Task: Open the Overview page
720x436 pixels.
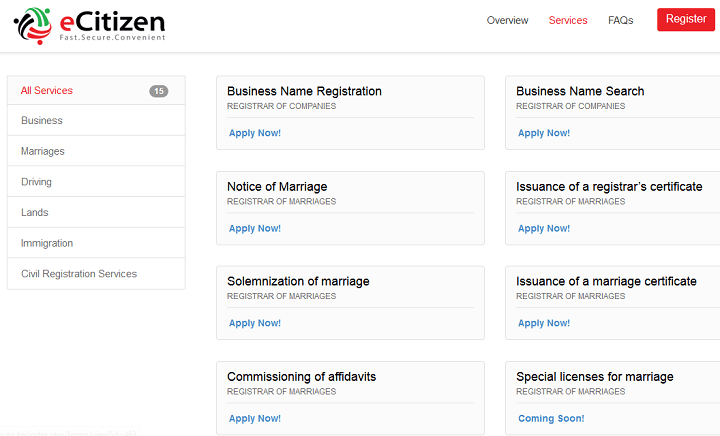Action: pos(507,20)
